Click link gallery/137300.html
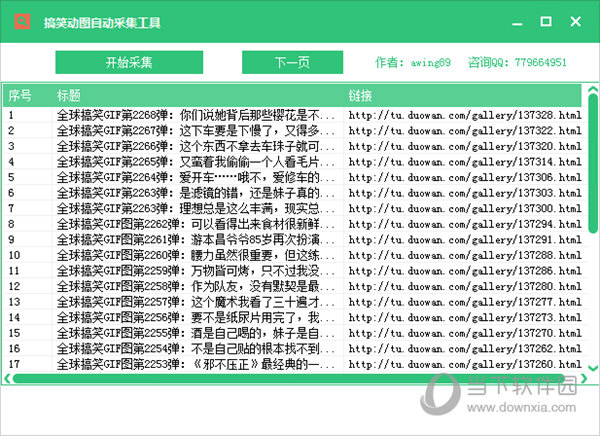 [465, 209]
